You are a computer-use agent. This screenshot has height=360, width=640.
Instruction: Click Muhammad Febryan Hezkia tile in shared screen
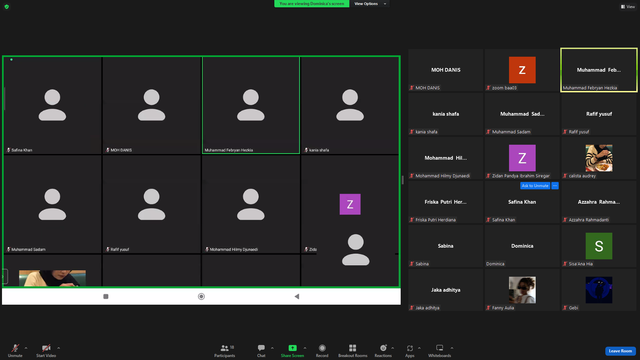click(251, 105)
